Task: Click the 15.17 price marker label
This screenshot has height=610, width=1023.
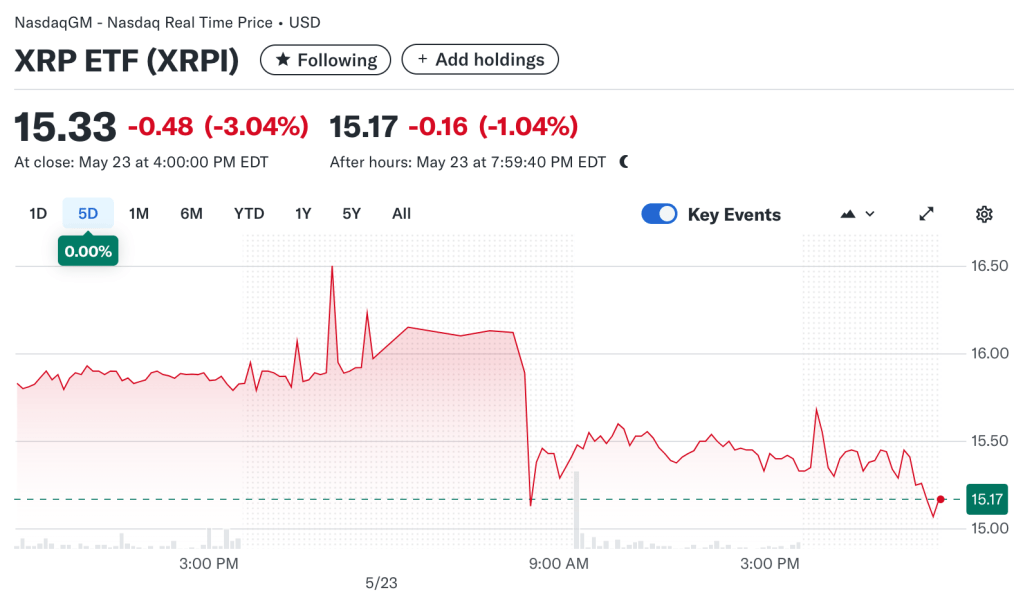Action: point(986,497)
